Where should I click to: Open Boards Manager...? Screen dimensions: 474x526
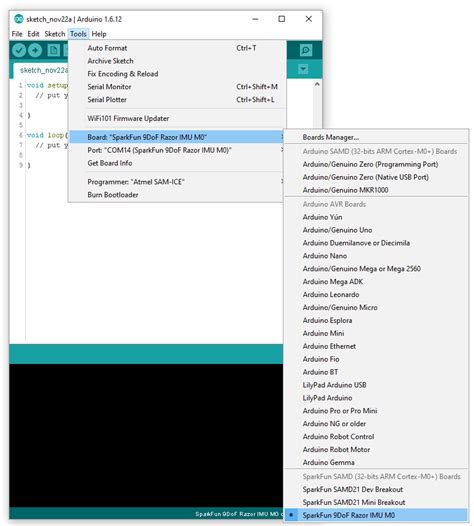[x=376, y=137]
